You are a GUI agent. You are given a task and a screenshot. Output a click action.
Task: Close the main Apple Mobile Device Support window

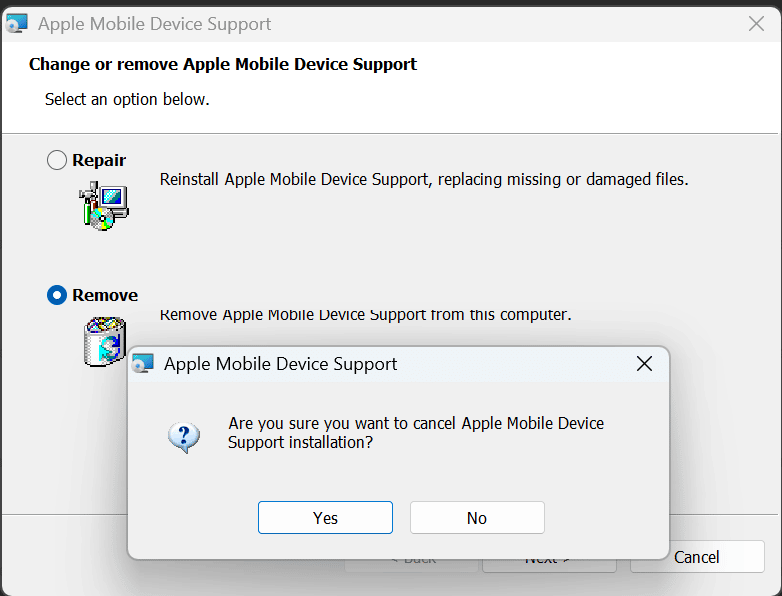pyautogui.click(x=756, y=23)
